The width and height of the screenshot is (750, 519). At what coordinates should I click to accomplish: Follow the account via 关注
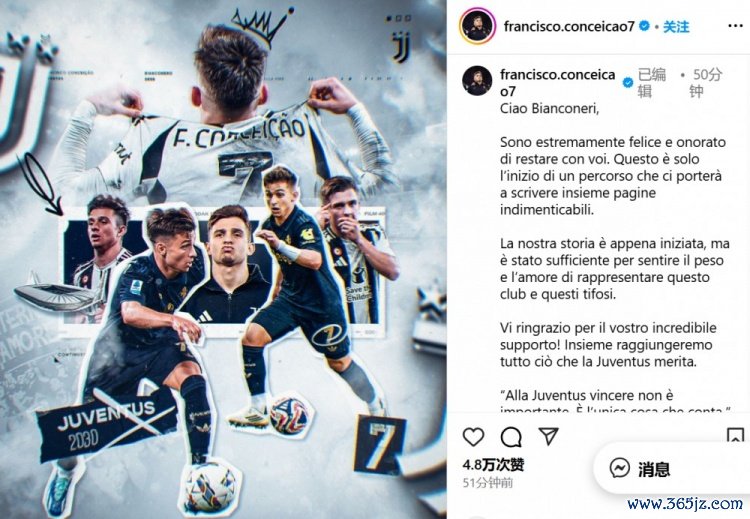pos(676,27)
